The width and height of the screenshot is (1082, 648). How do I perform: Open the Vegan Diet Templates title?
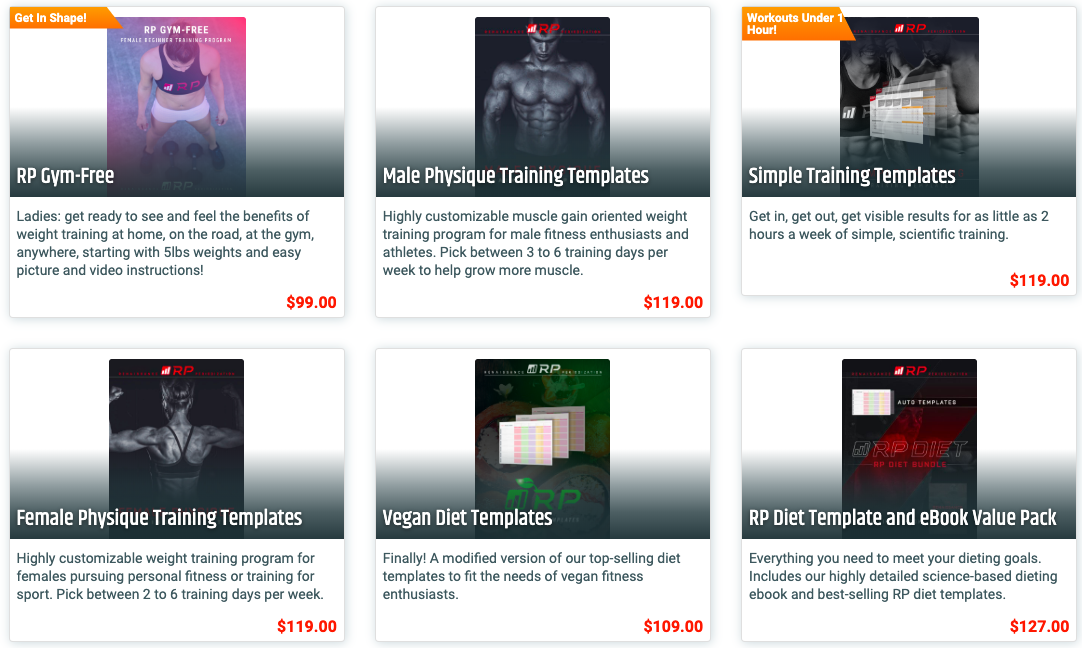(x=468, y=518)
